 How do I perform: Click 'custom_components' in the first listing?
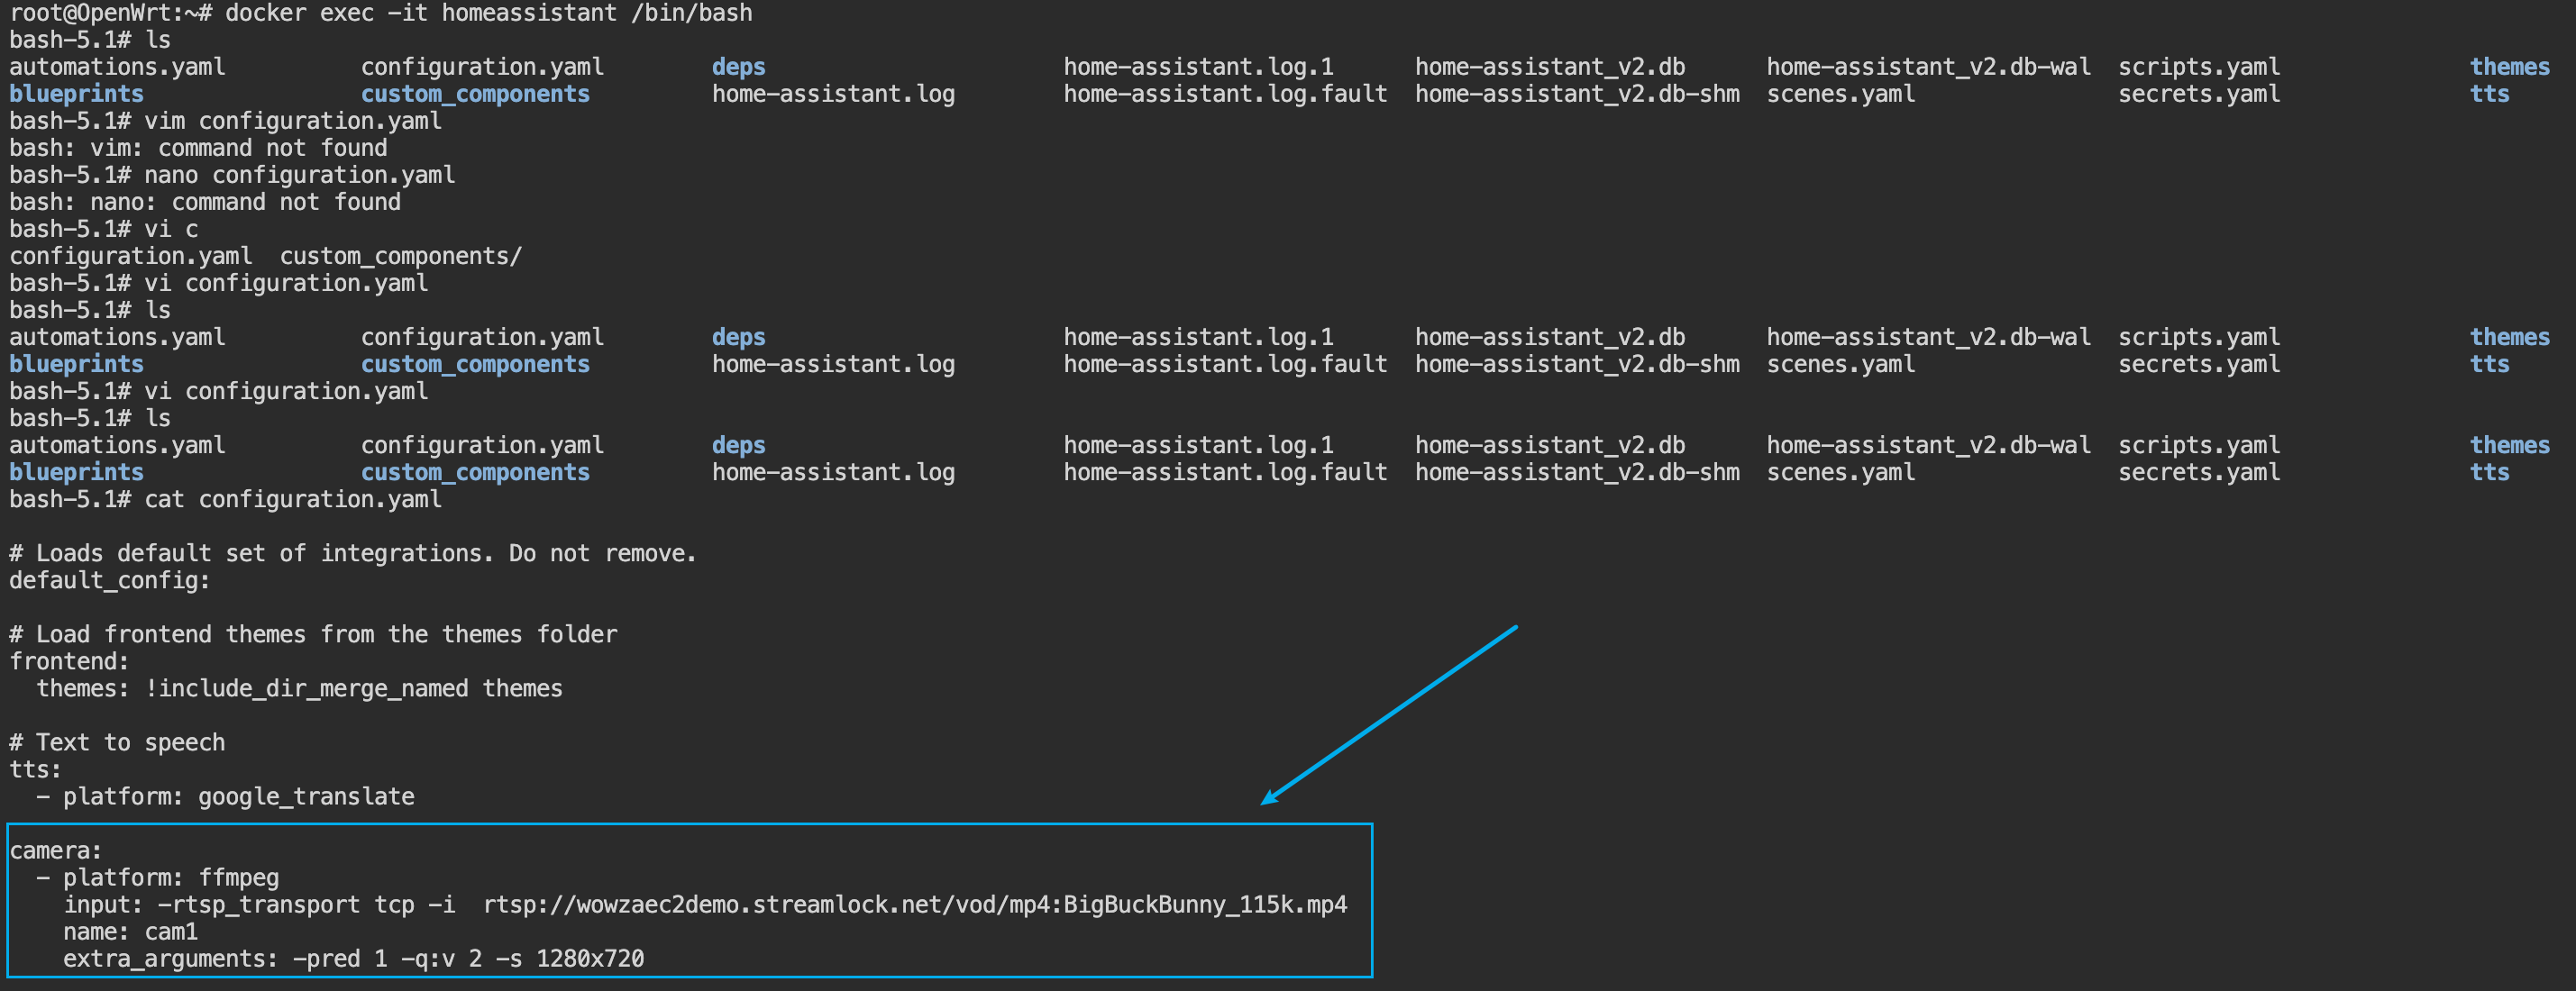pyautogui.click(x=475, y=94)
